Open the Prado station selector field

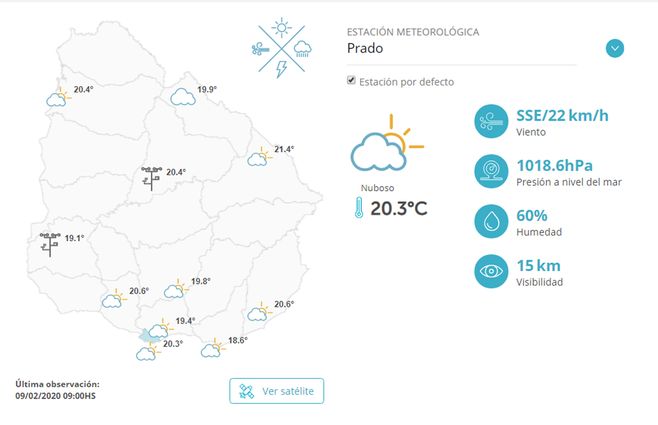coord(470,48)
